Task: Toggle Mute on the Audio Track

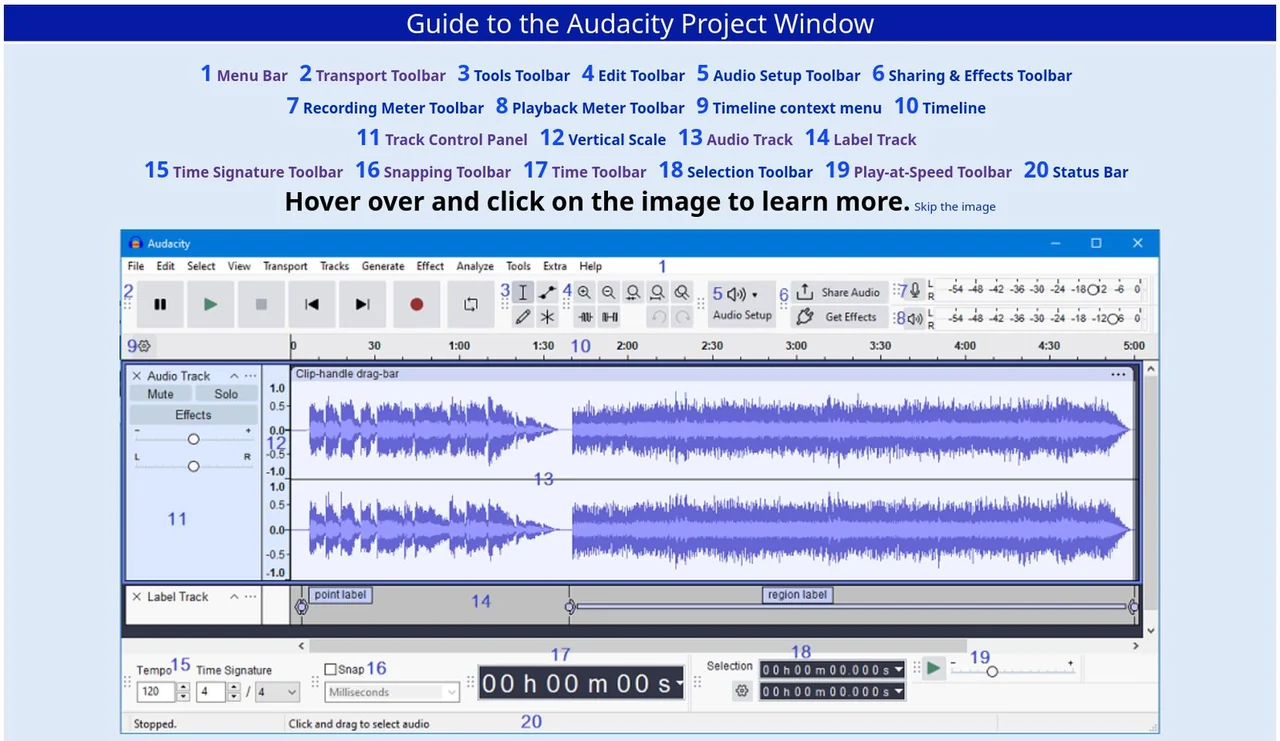Action: [x=161, y=394]
